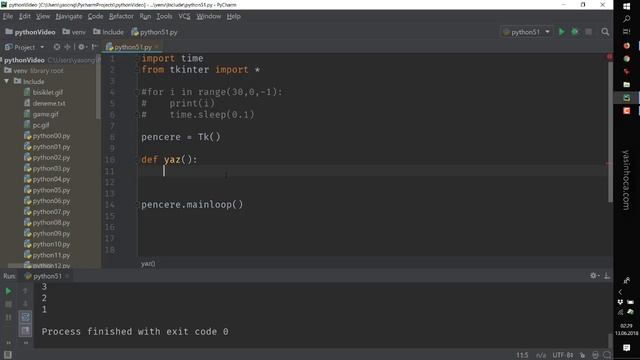Viewport: 640px width, 360px height.
Task: Run python51 with the toolbar green play button
Action: coord(562,32)
